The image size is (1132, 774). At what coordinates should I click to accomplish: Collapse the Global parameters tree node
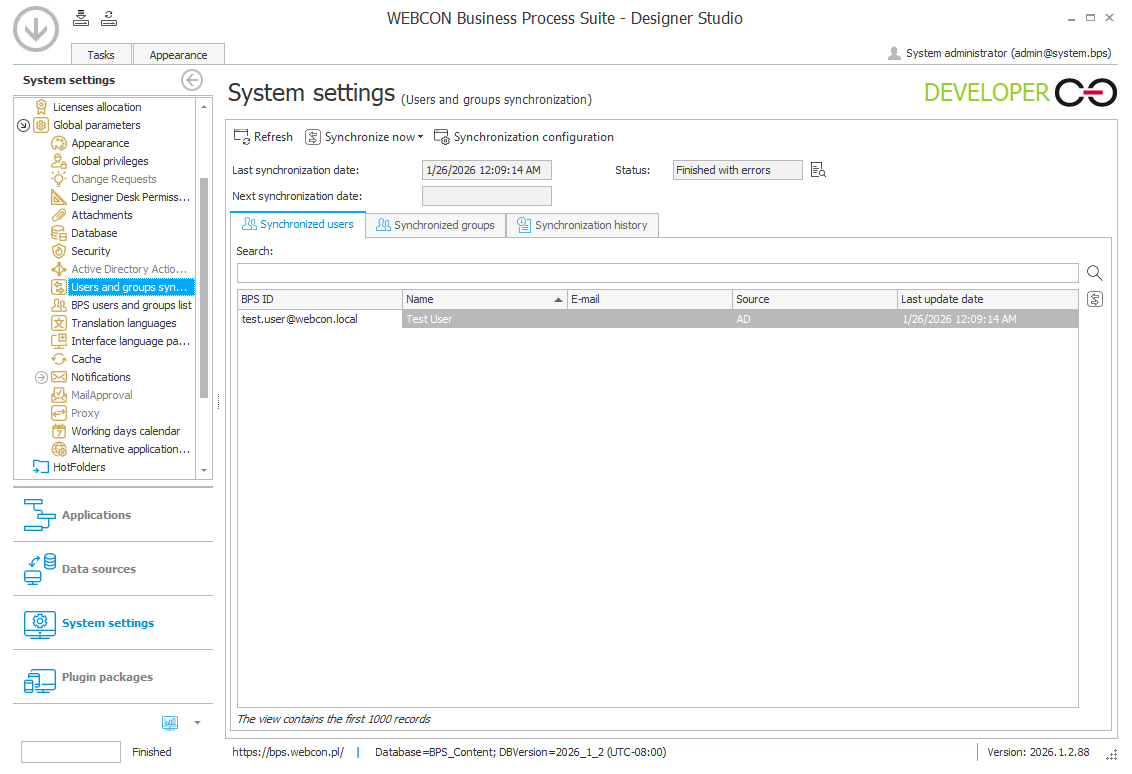coord(24,125)
